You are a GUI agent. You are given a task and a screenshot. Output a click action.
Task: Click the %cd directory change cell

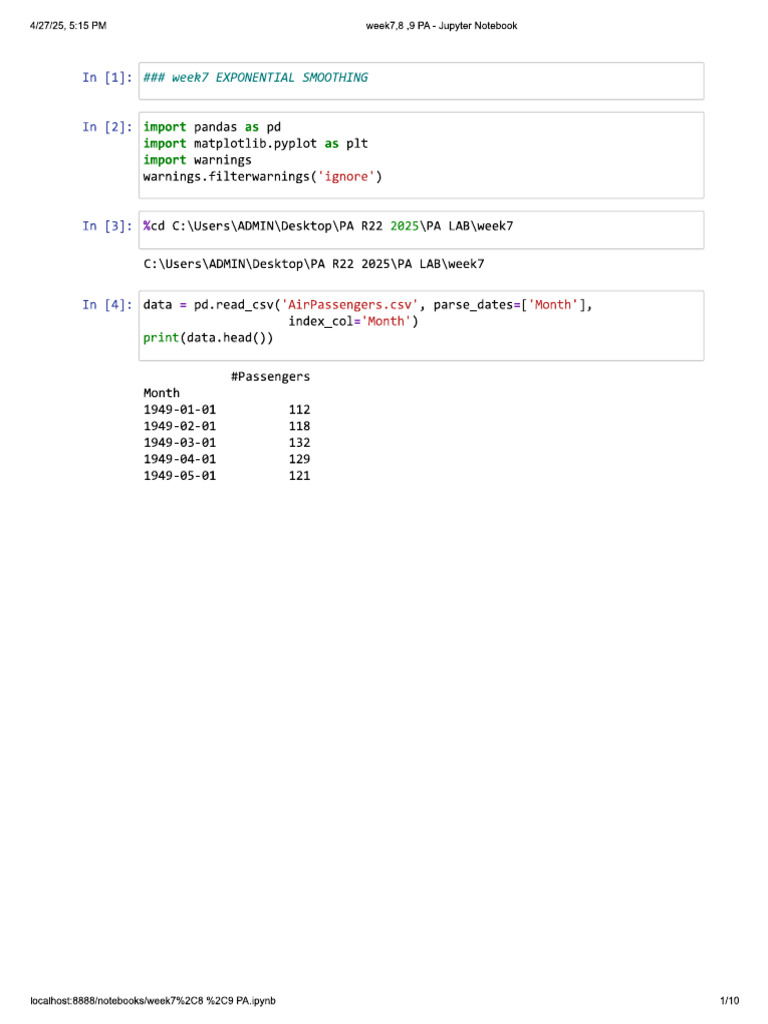421,230
